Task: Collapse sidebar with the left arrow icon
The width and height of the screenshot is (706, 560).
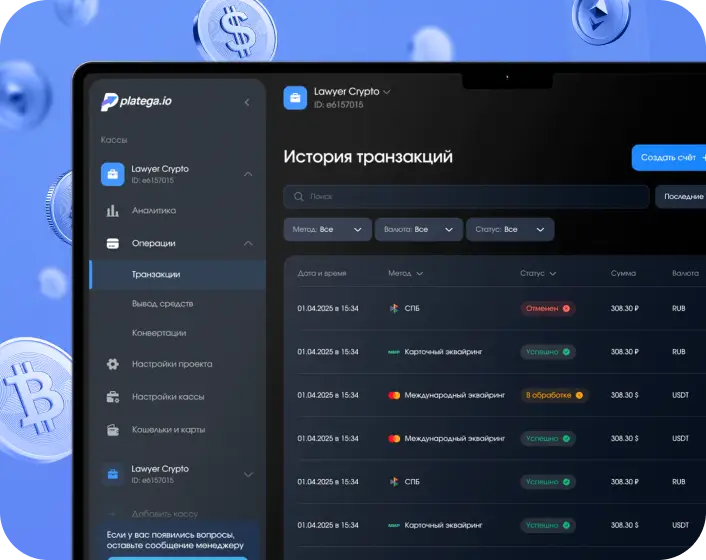Action: click(x=247, y=102)
